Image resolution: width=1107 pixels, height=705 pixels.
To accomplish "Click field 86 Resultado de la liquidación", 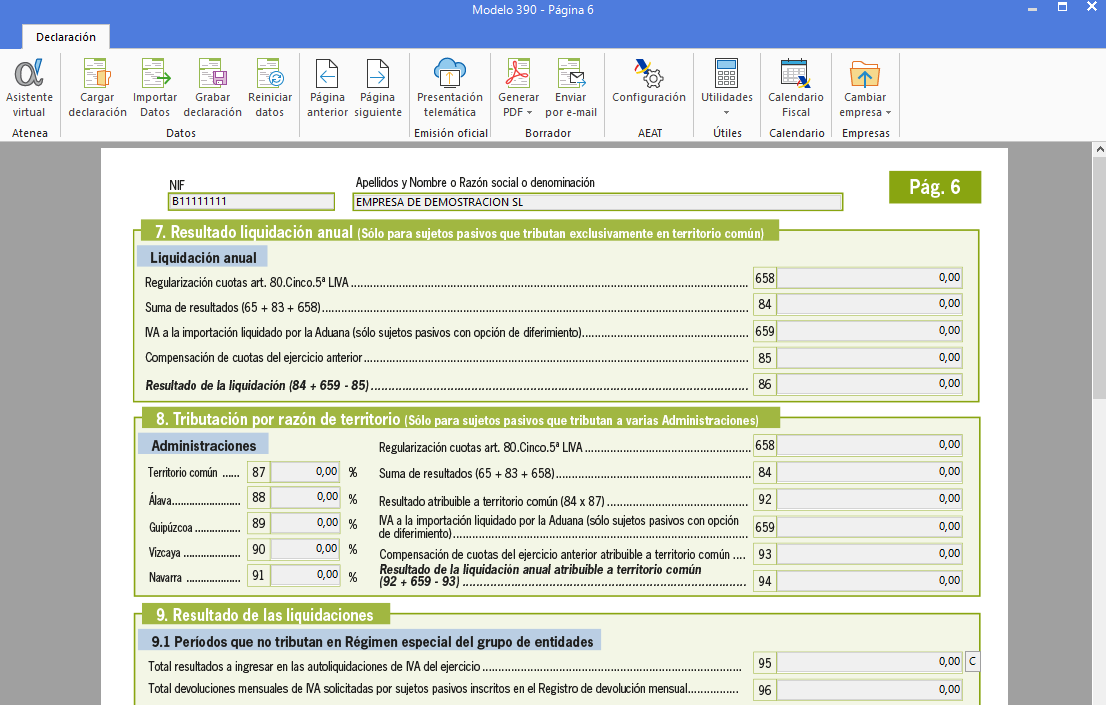I will [x=869, y=384].
